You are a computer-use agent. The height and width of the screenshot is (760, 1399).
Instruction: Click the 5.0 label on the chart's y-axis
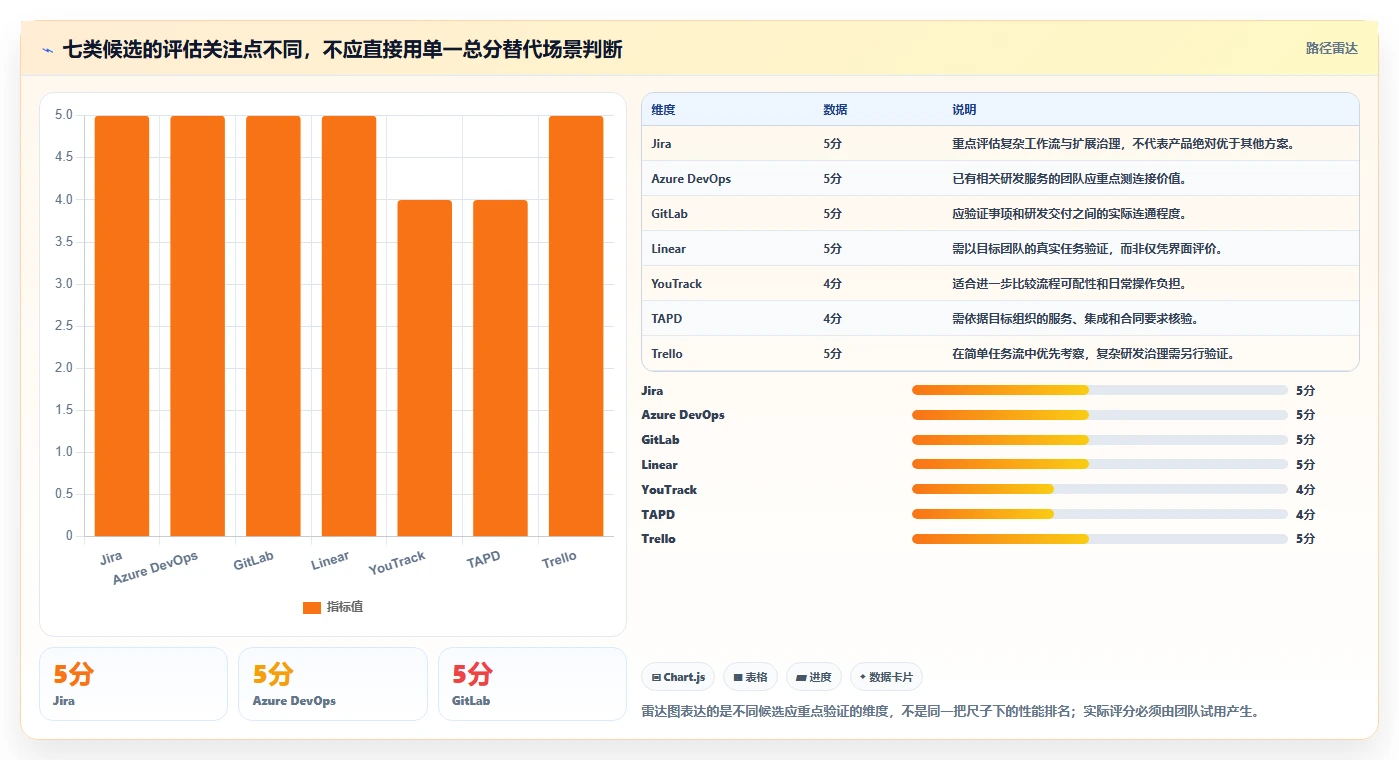pos(63,115)
